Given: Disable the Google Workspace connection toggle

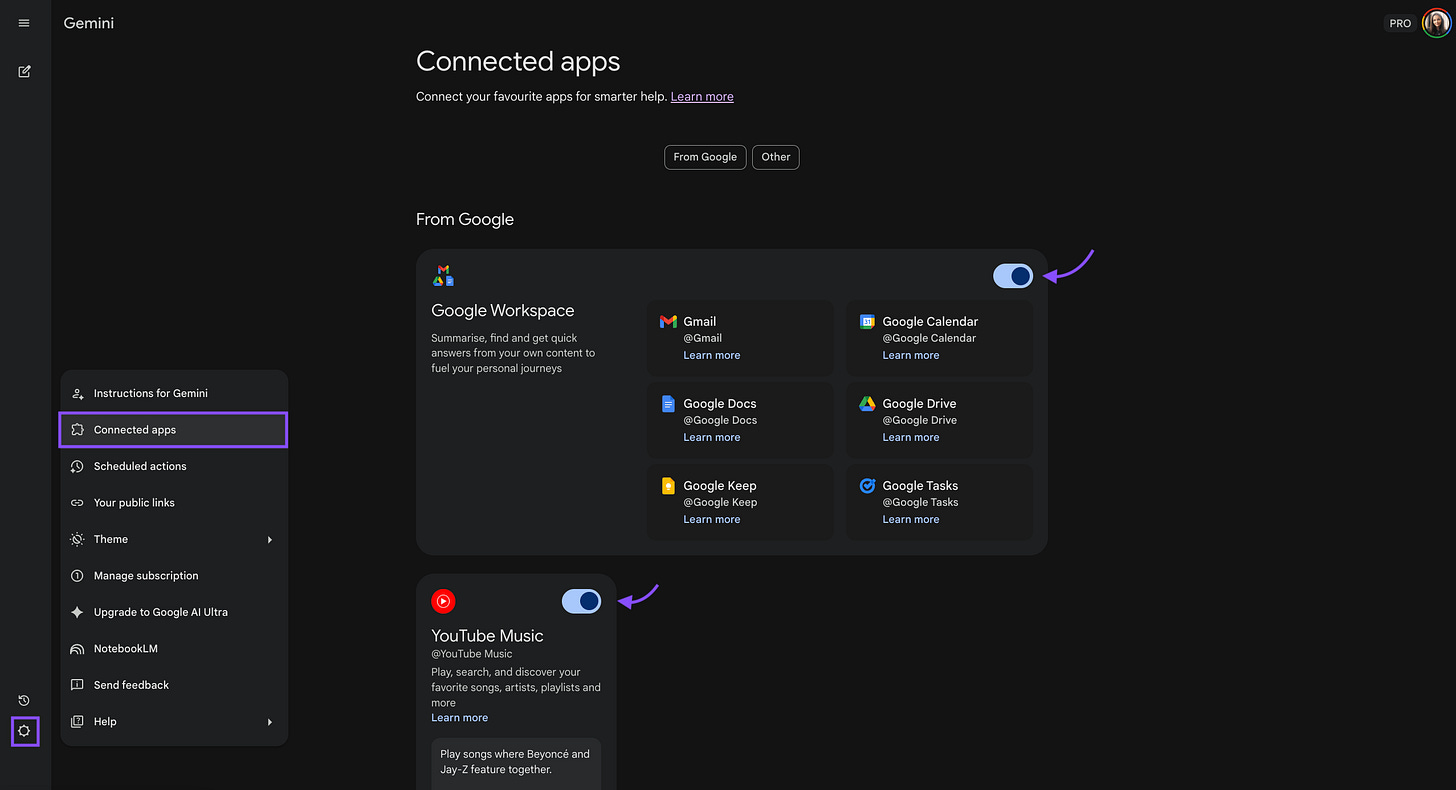Looking at the screenshot, I should [x=1012, y=276].
